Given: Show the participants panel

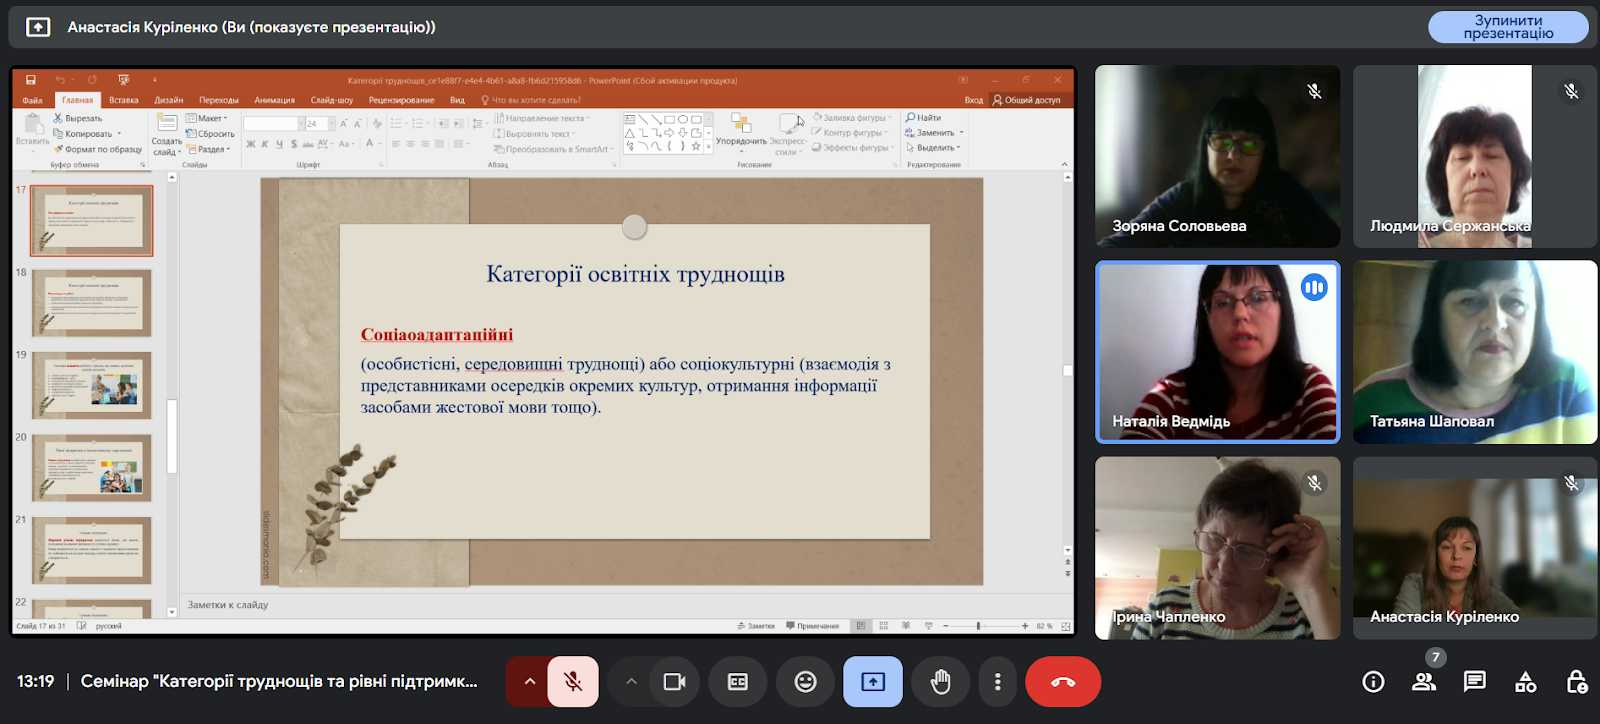Looking at the screenshot, I should [1424, 682].
